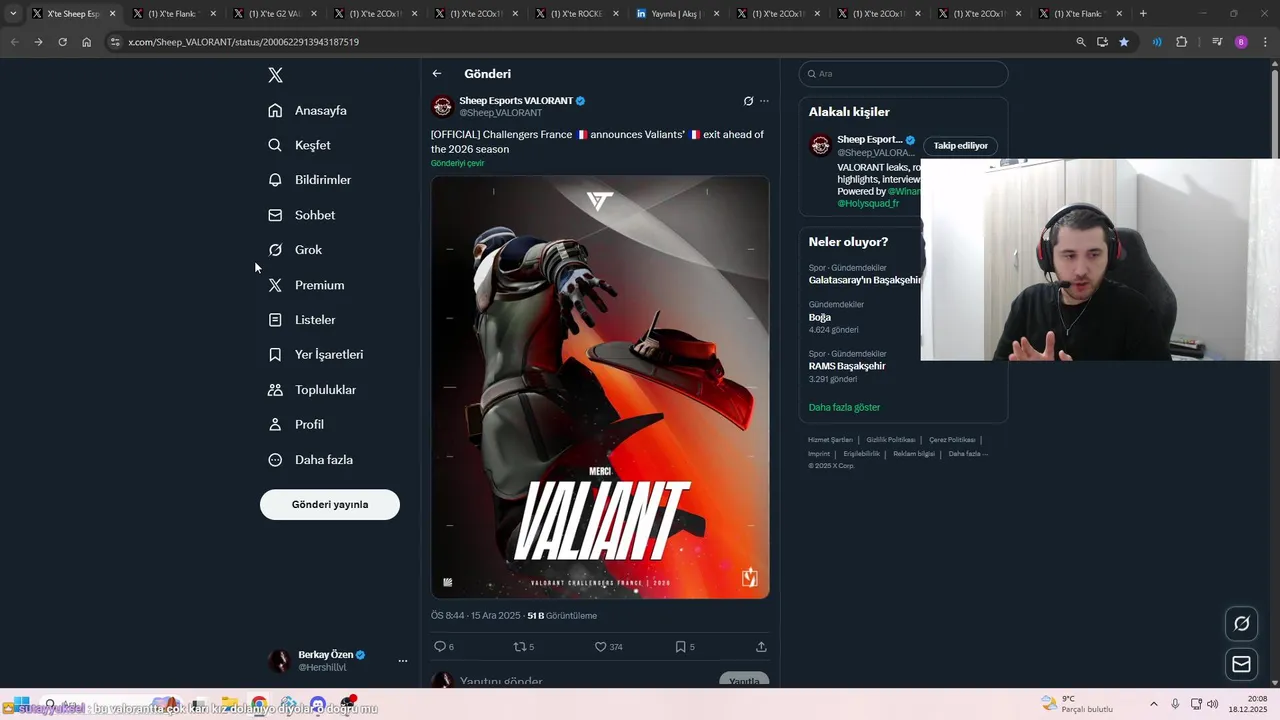Open Sheep Esports avatar in Alakalı kişiler
Viewport: 1280px width, 720px height.
coord(820,146)
